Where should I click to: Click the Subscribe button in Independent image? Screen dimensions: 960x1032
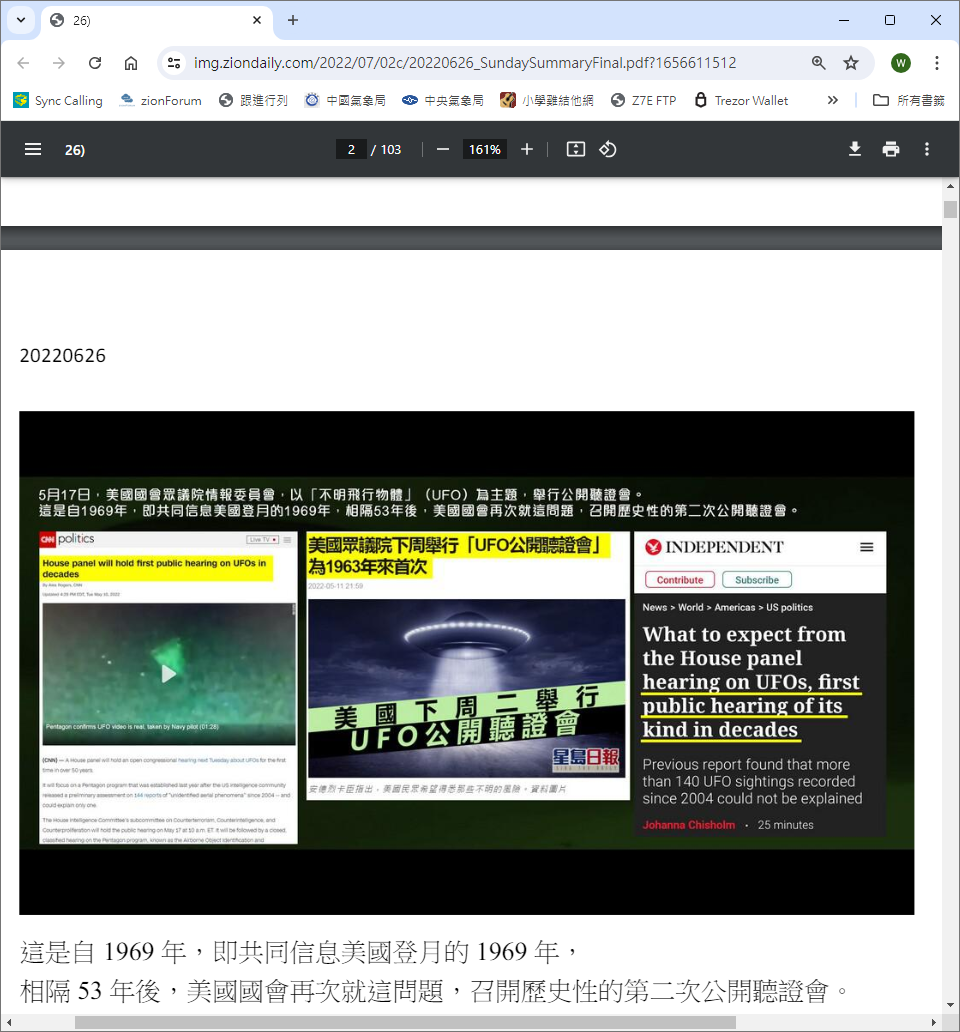tap(757, 580)
